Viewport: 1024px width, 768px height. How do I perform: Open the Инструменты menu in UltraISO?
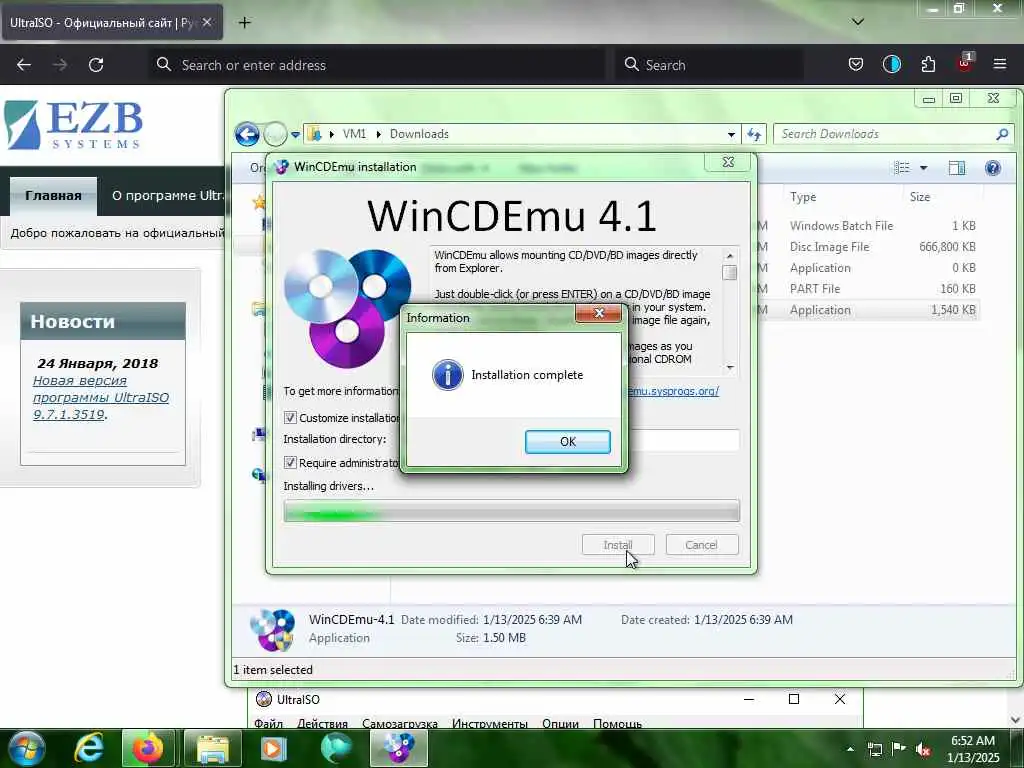490,723
